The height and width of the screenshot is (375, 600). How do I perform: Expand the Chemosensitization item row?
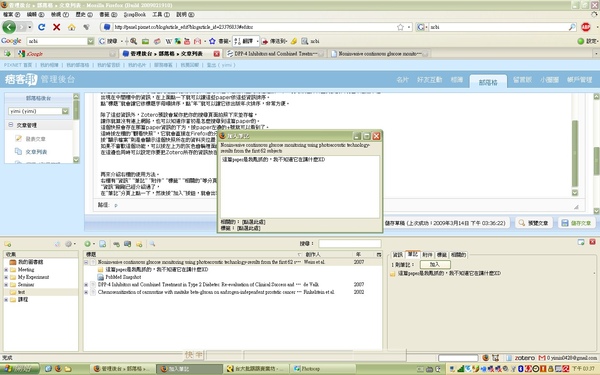(x=86, y=292)
